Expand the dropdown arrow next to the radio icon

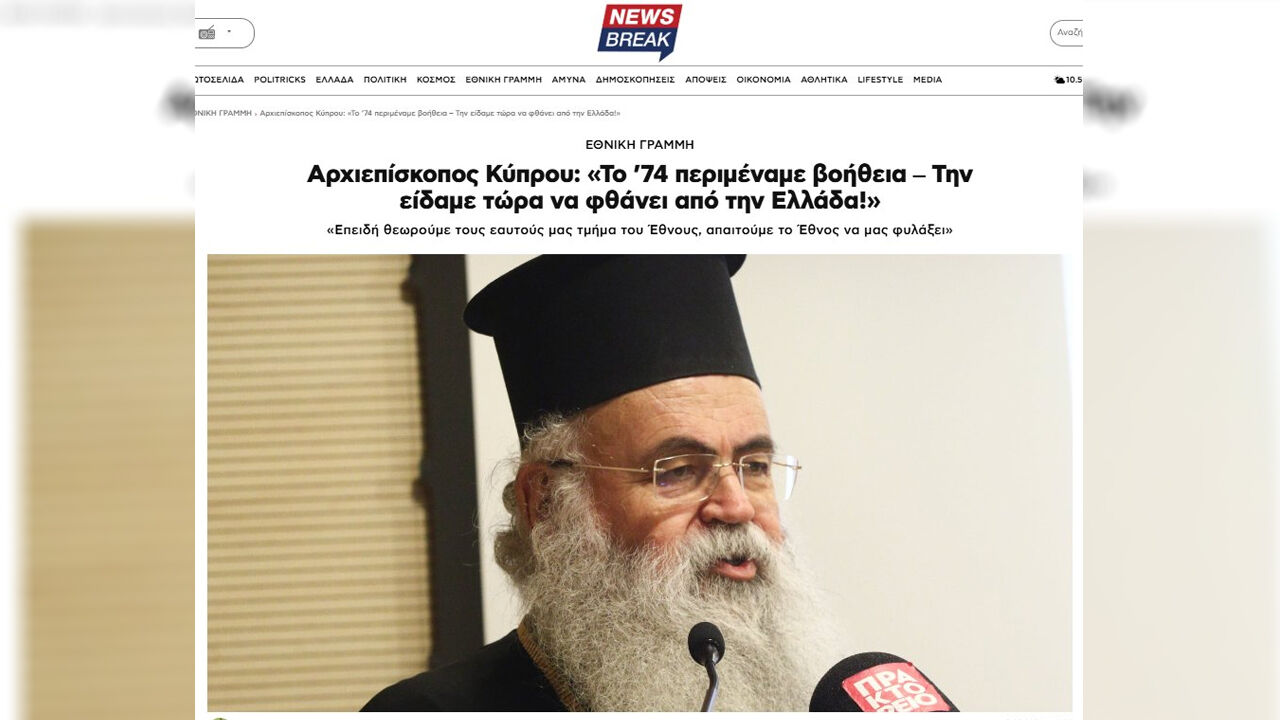pos(230,32)
